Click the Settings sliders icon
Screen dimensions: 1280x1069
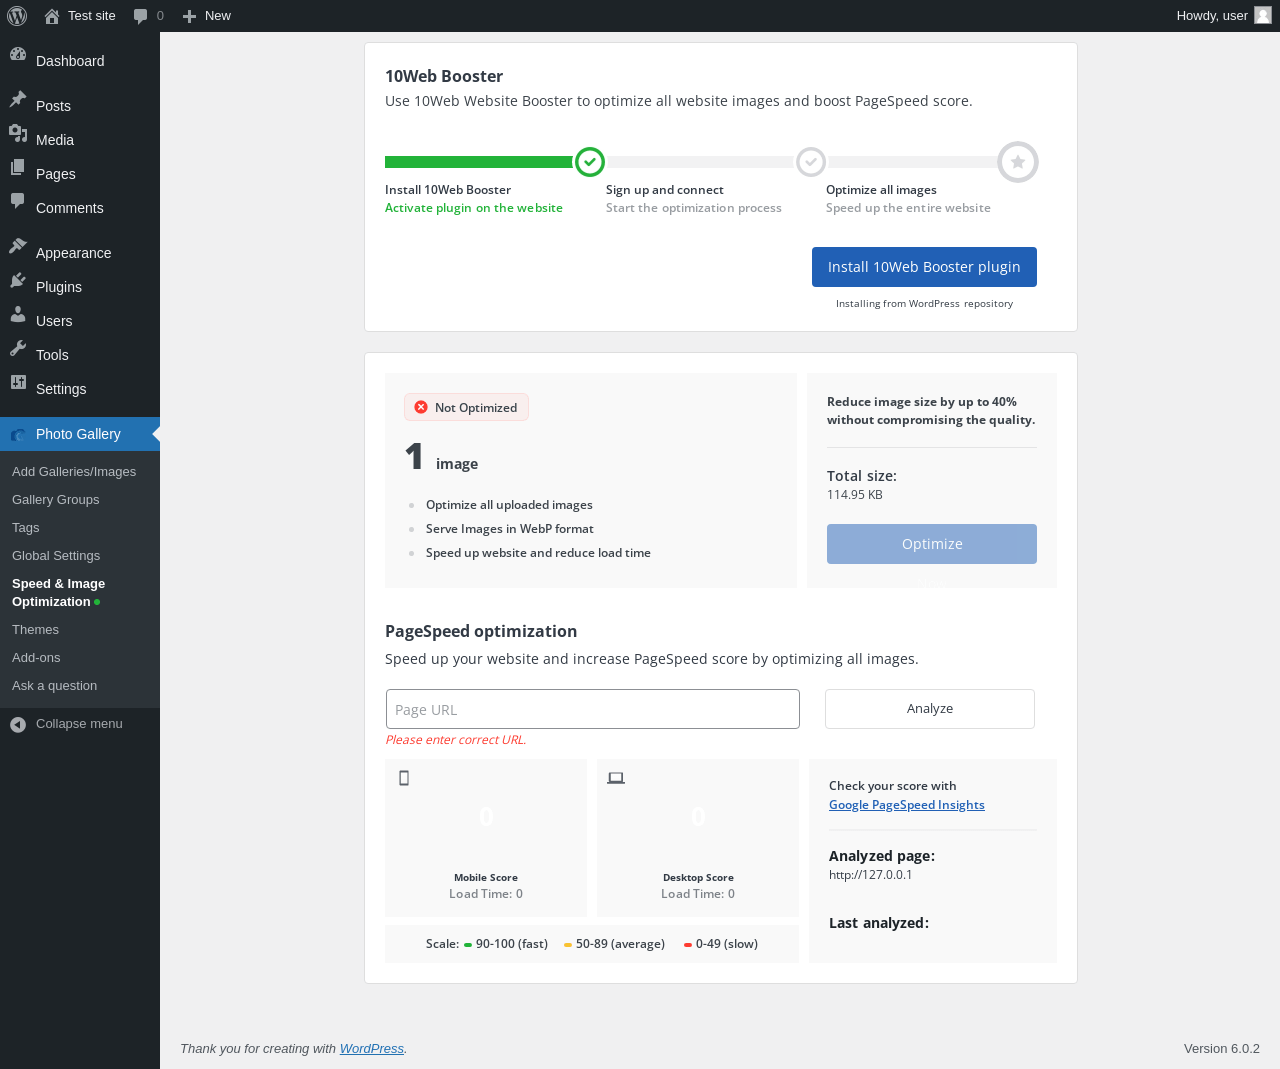click(18, 382)
